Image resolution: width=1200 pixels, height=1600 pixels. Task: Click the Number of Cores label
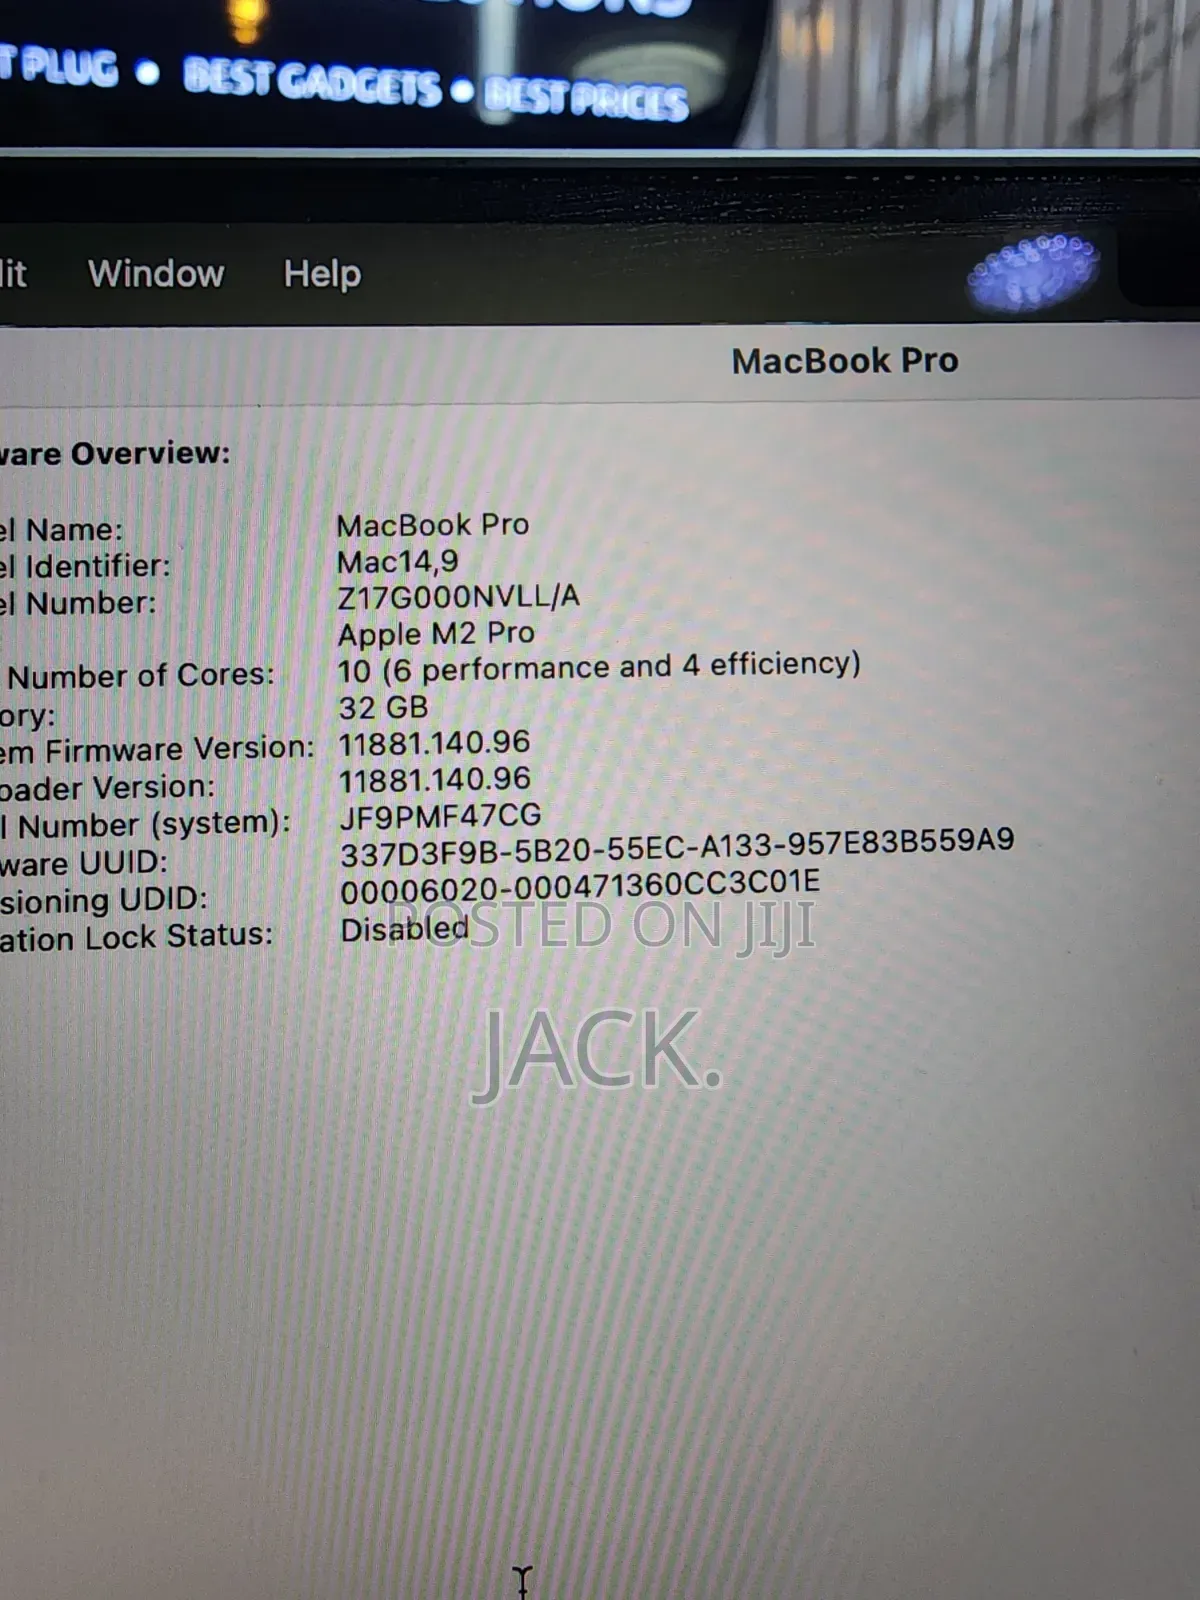(140, 675)
